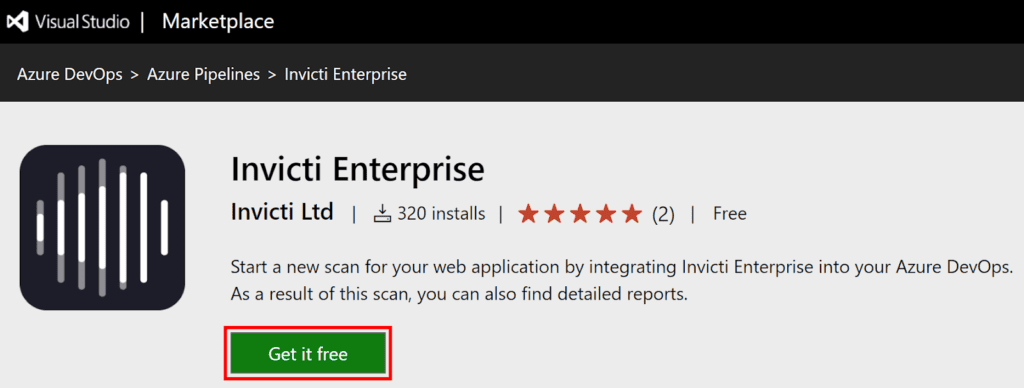The image size is (1024, 388).
Task: Select Invicti Enterprise in the breadcrumb
Action: [x=345, y=74]
